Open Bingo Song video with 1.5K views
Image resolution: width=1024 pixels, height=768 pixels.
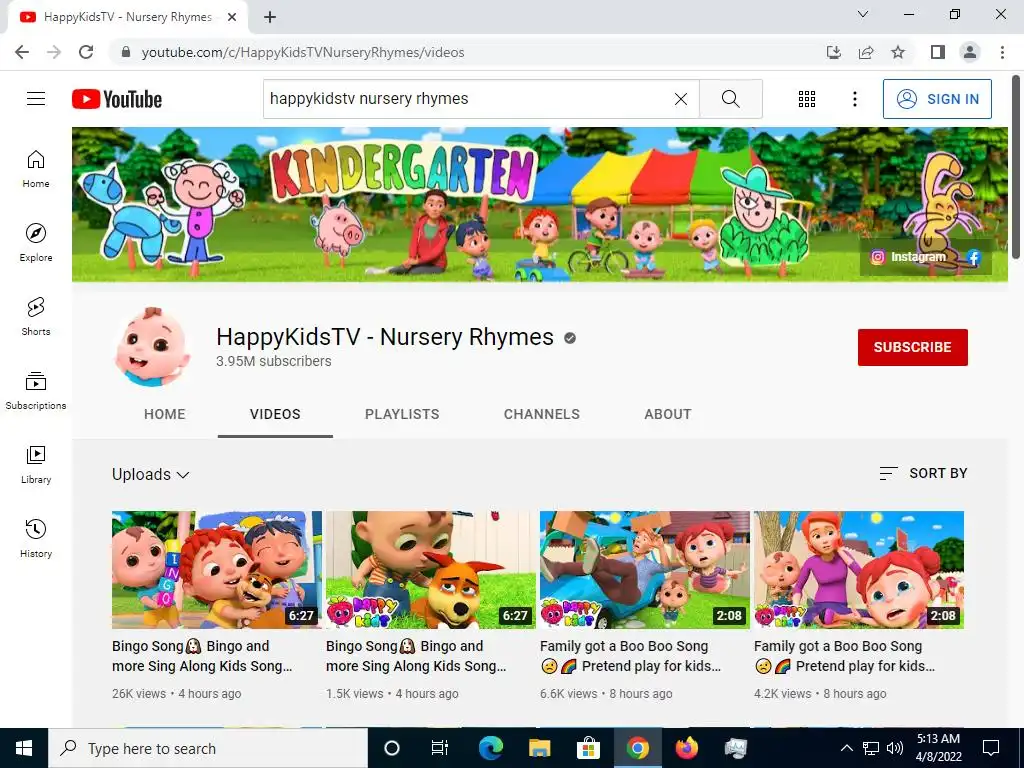[416, 656]
